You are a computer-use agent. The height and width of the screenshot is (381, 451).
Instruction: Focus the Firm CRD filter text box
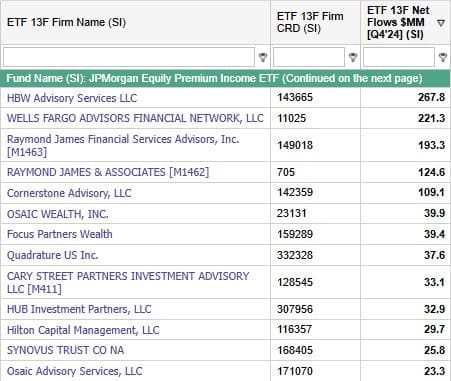pyautogui.click(x=309, y=57)
